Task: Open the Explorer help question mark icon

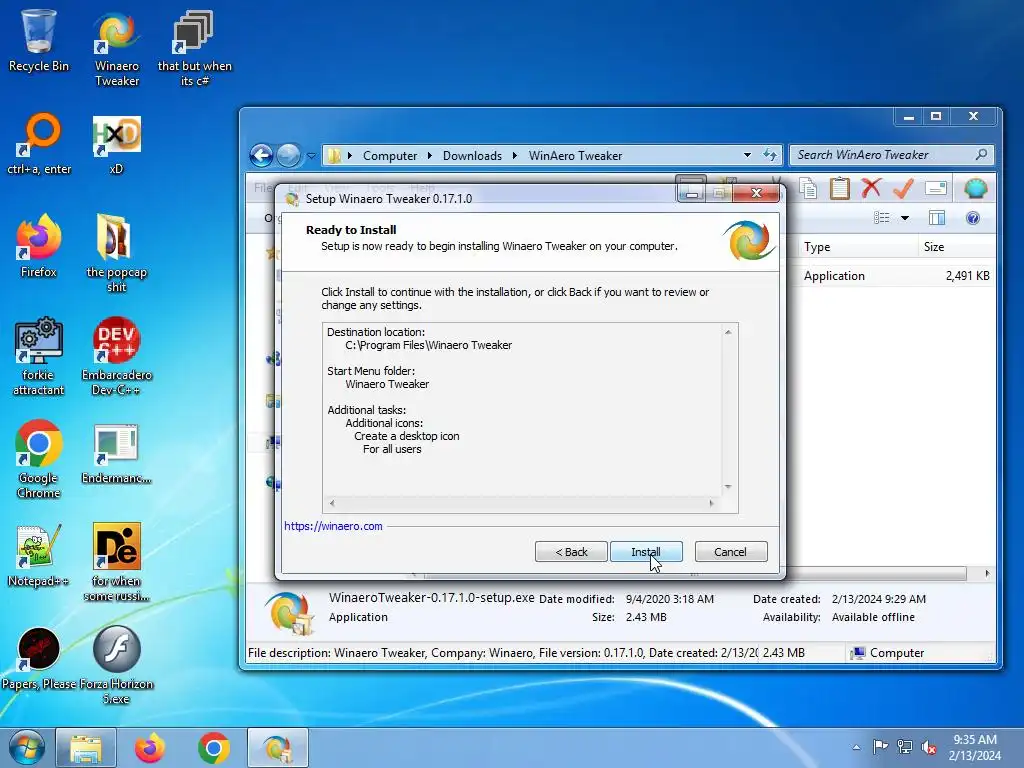Action: coord(972,217)
